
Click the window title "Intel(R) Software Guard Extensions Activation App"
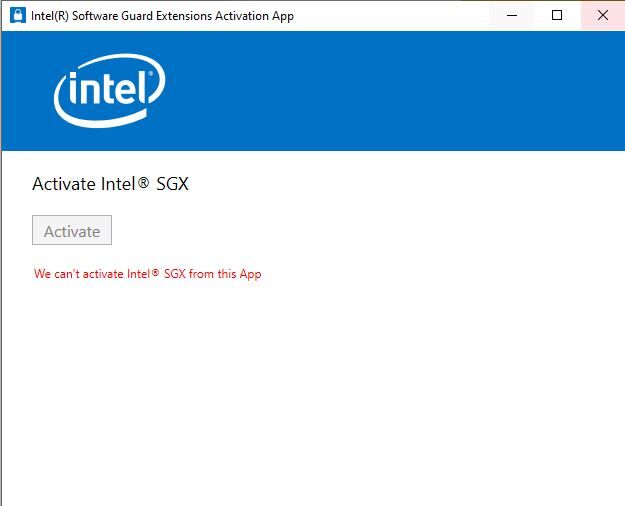pos(162,16)
